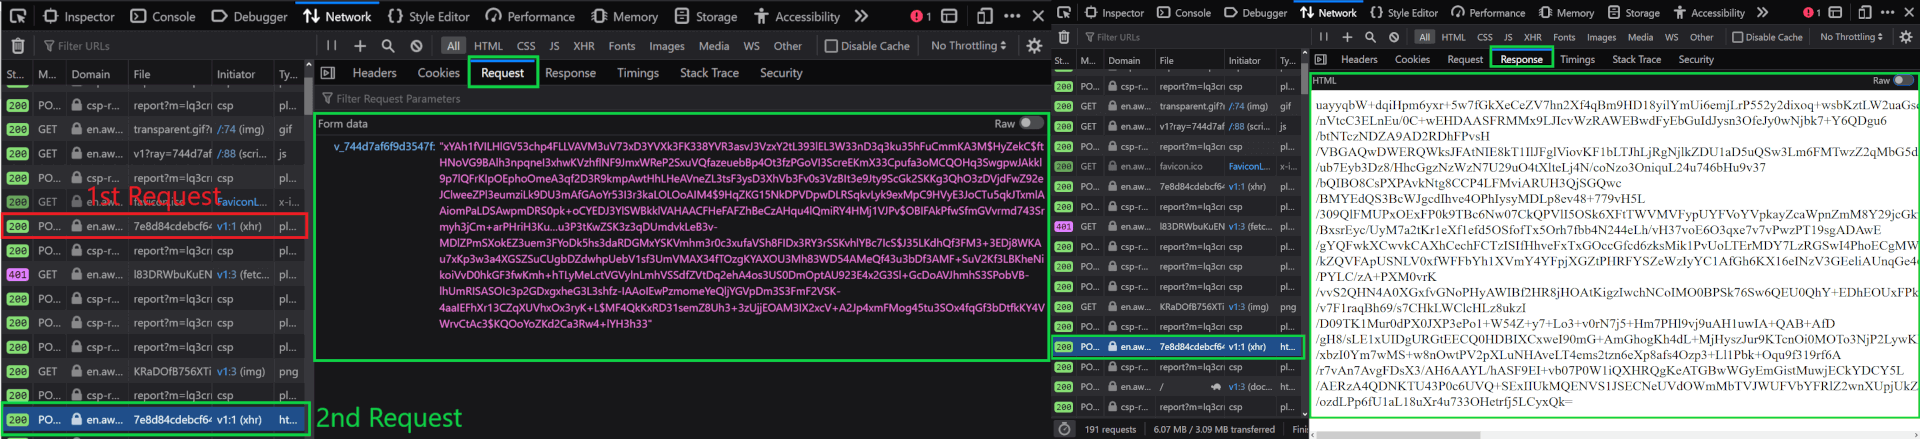Expand more tools chevron in left DevTools toolbar

(x=861, y=16)
